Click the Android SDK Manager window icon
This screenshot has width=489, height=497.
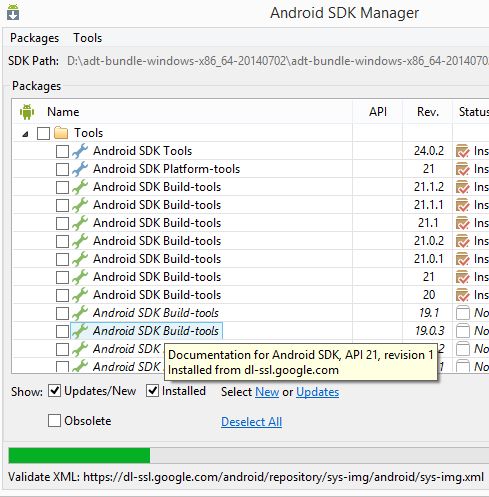13,12
